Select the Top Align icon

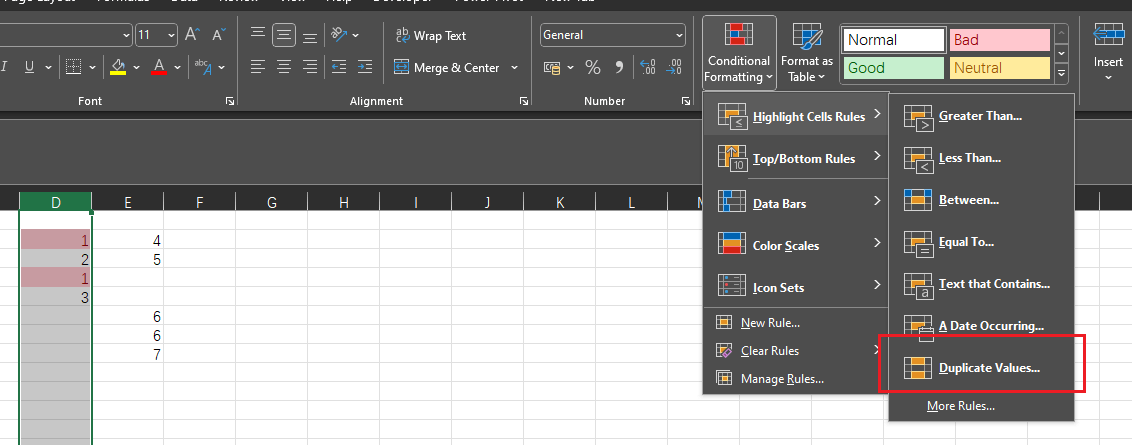point(258,35)
